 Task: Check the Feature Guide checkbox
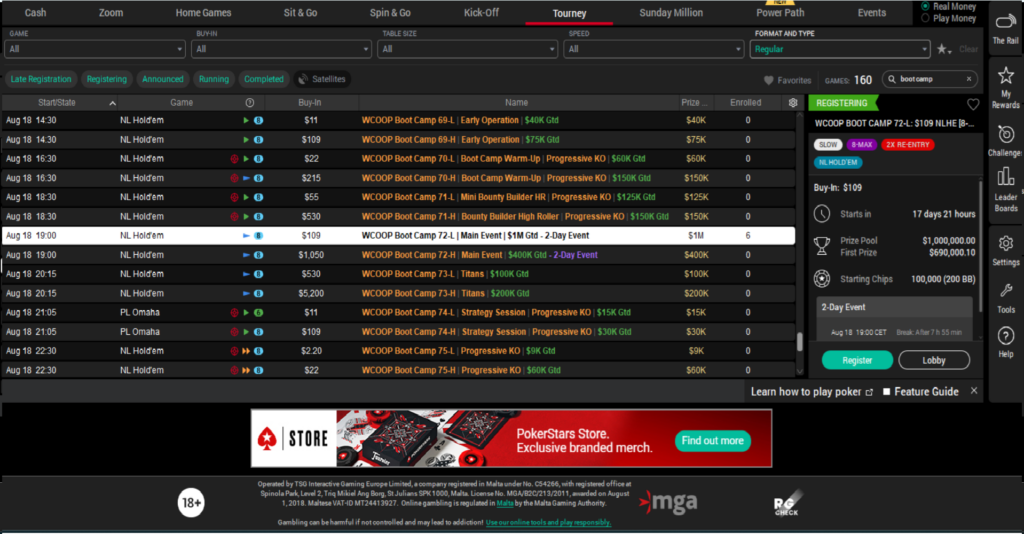coord(887,392)
